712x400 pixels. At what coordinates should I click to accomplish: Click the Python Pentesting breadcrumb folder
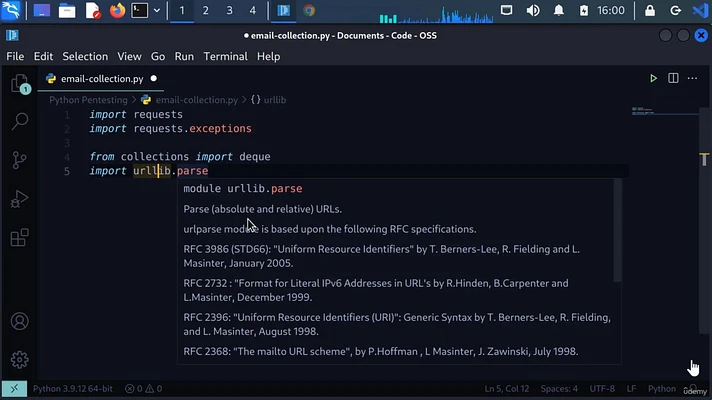pyautogui.click(x=88, y=100)
